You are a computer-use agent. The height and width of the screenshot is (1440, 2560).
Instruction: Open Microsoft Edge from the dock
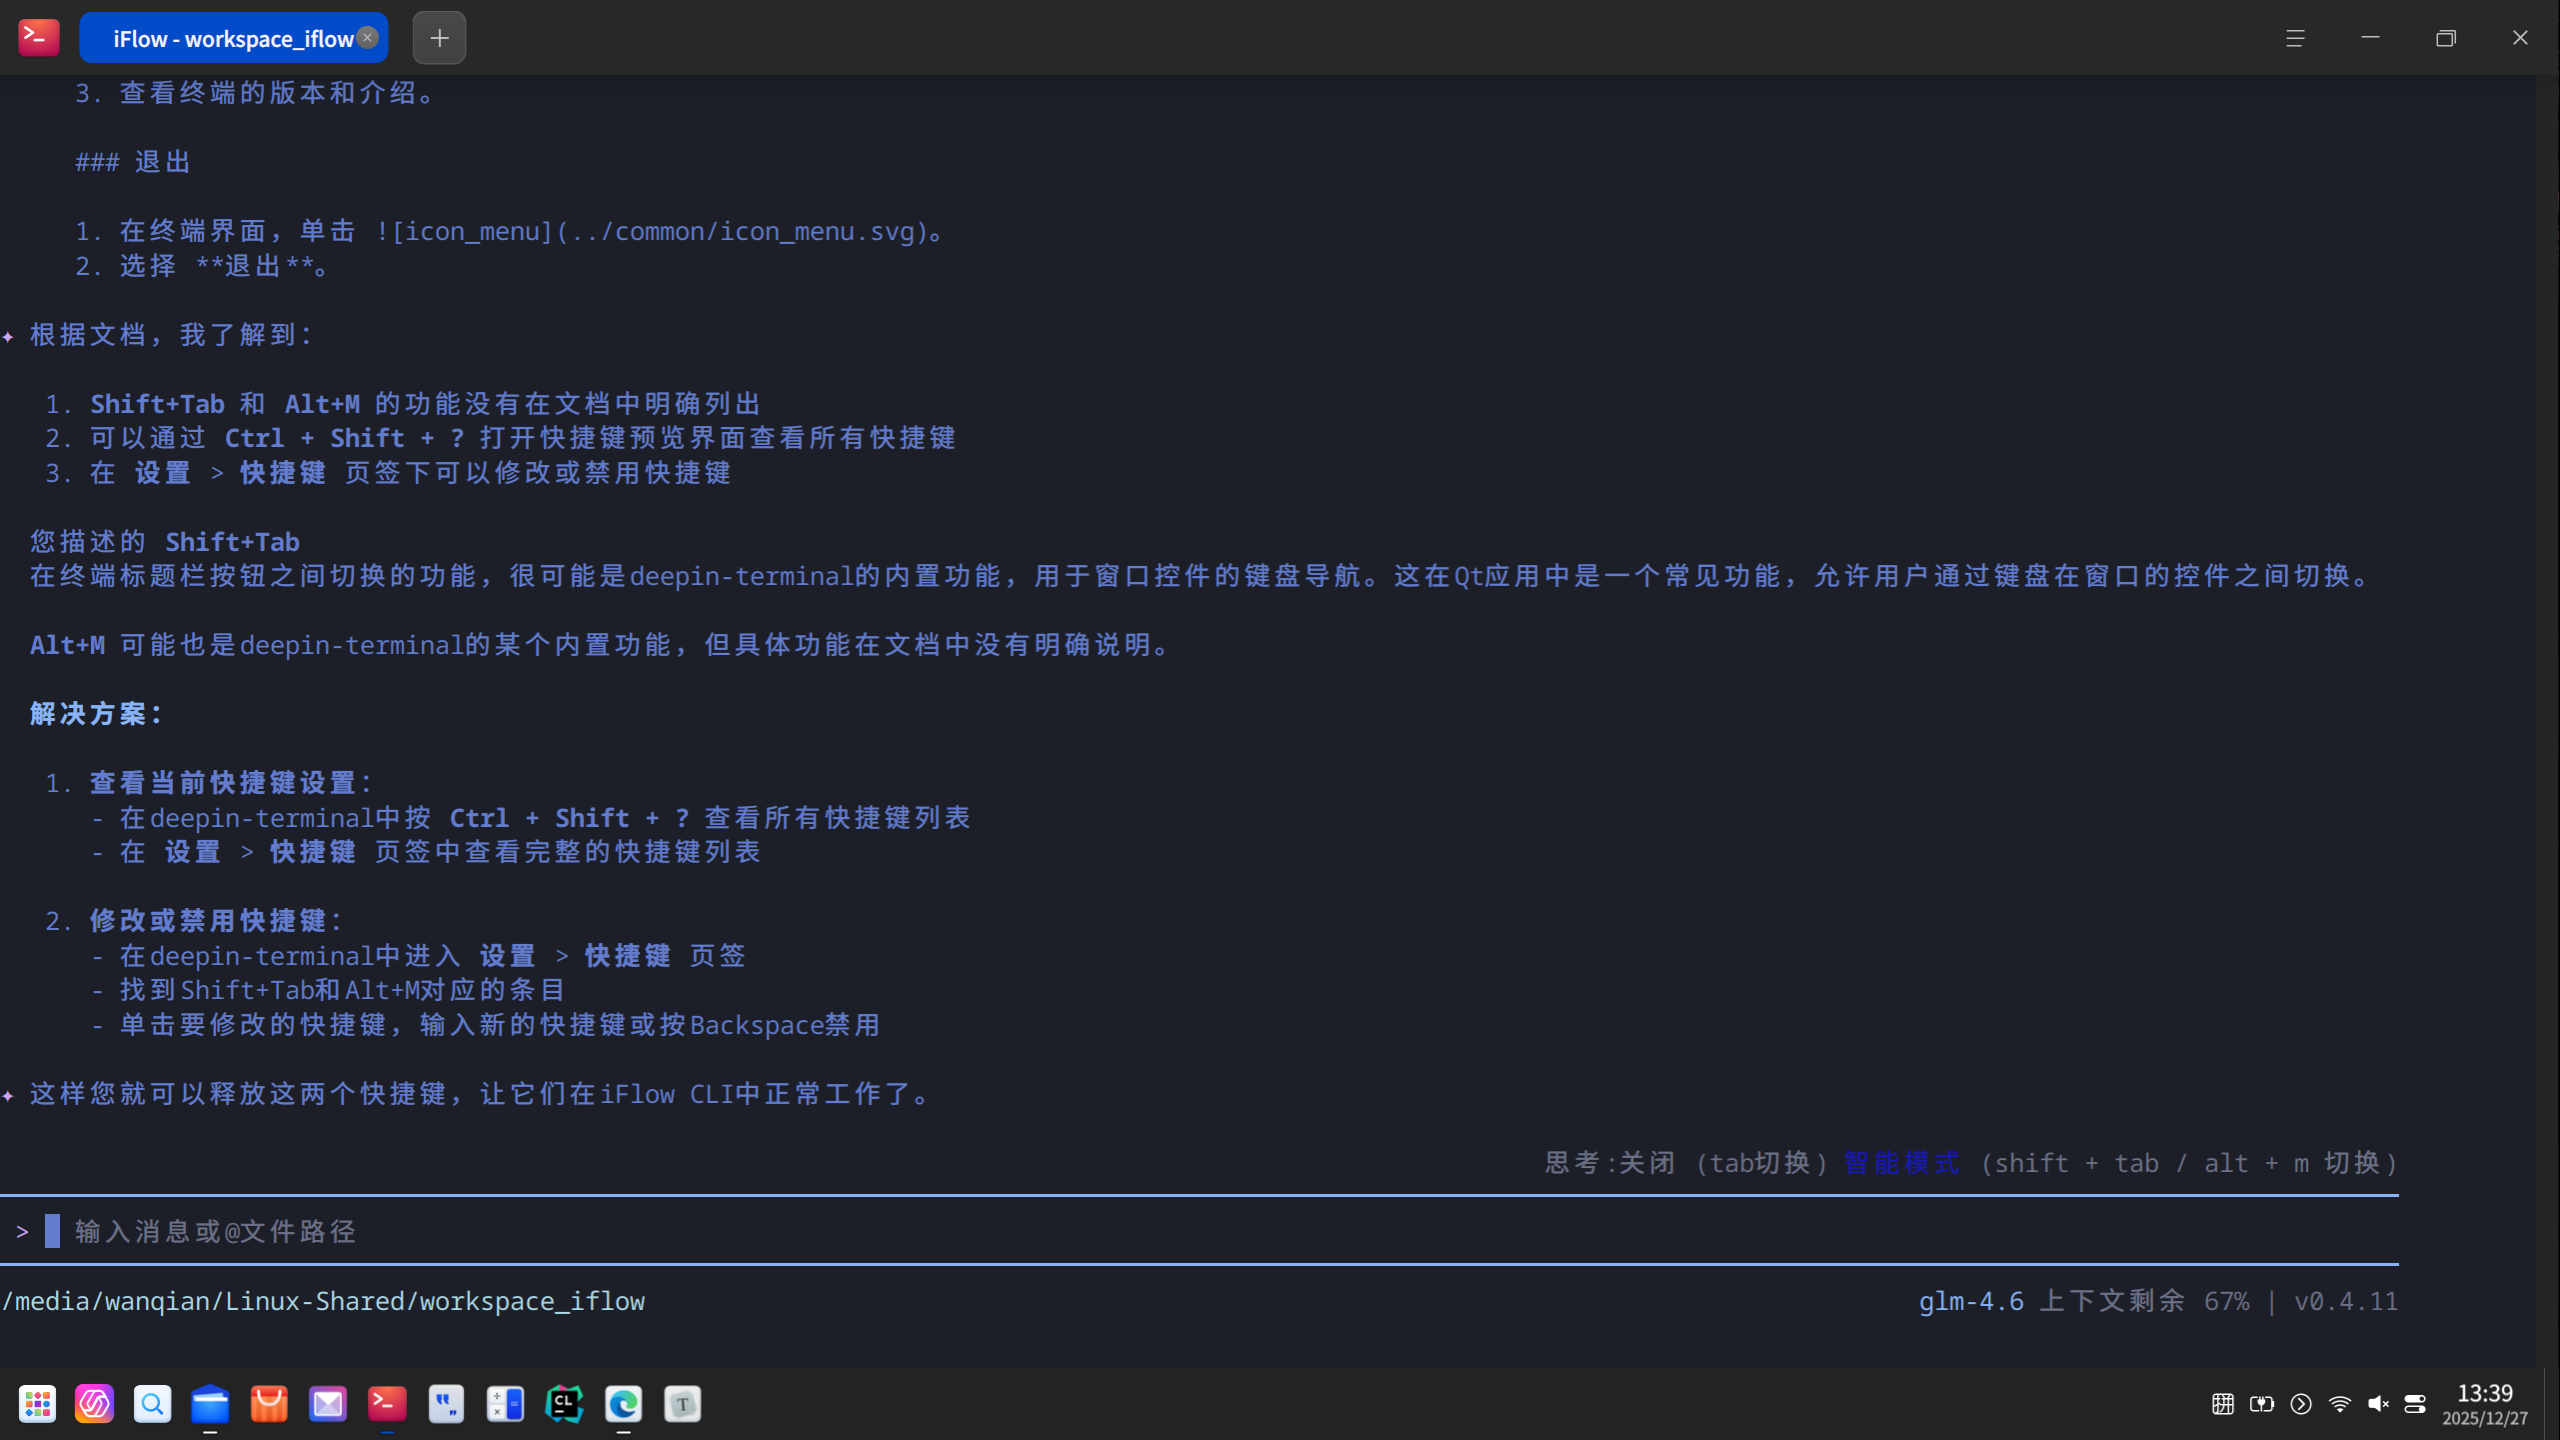click(x=623, y=1404)
